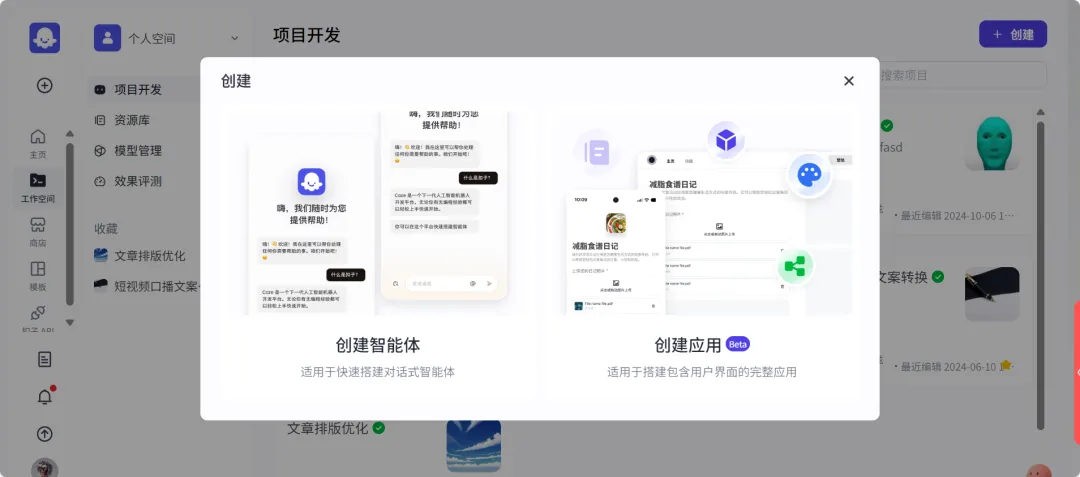Click the 文章排版优化 favorite thumbnail icon
The image size is (1080, 477).
pyautogui.click(x=101, y=255)
